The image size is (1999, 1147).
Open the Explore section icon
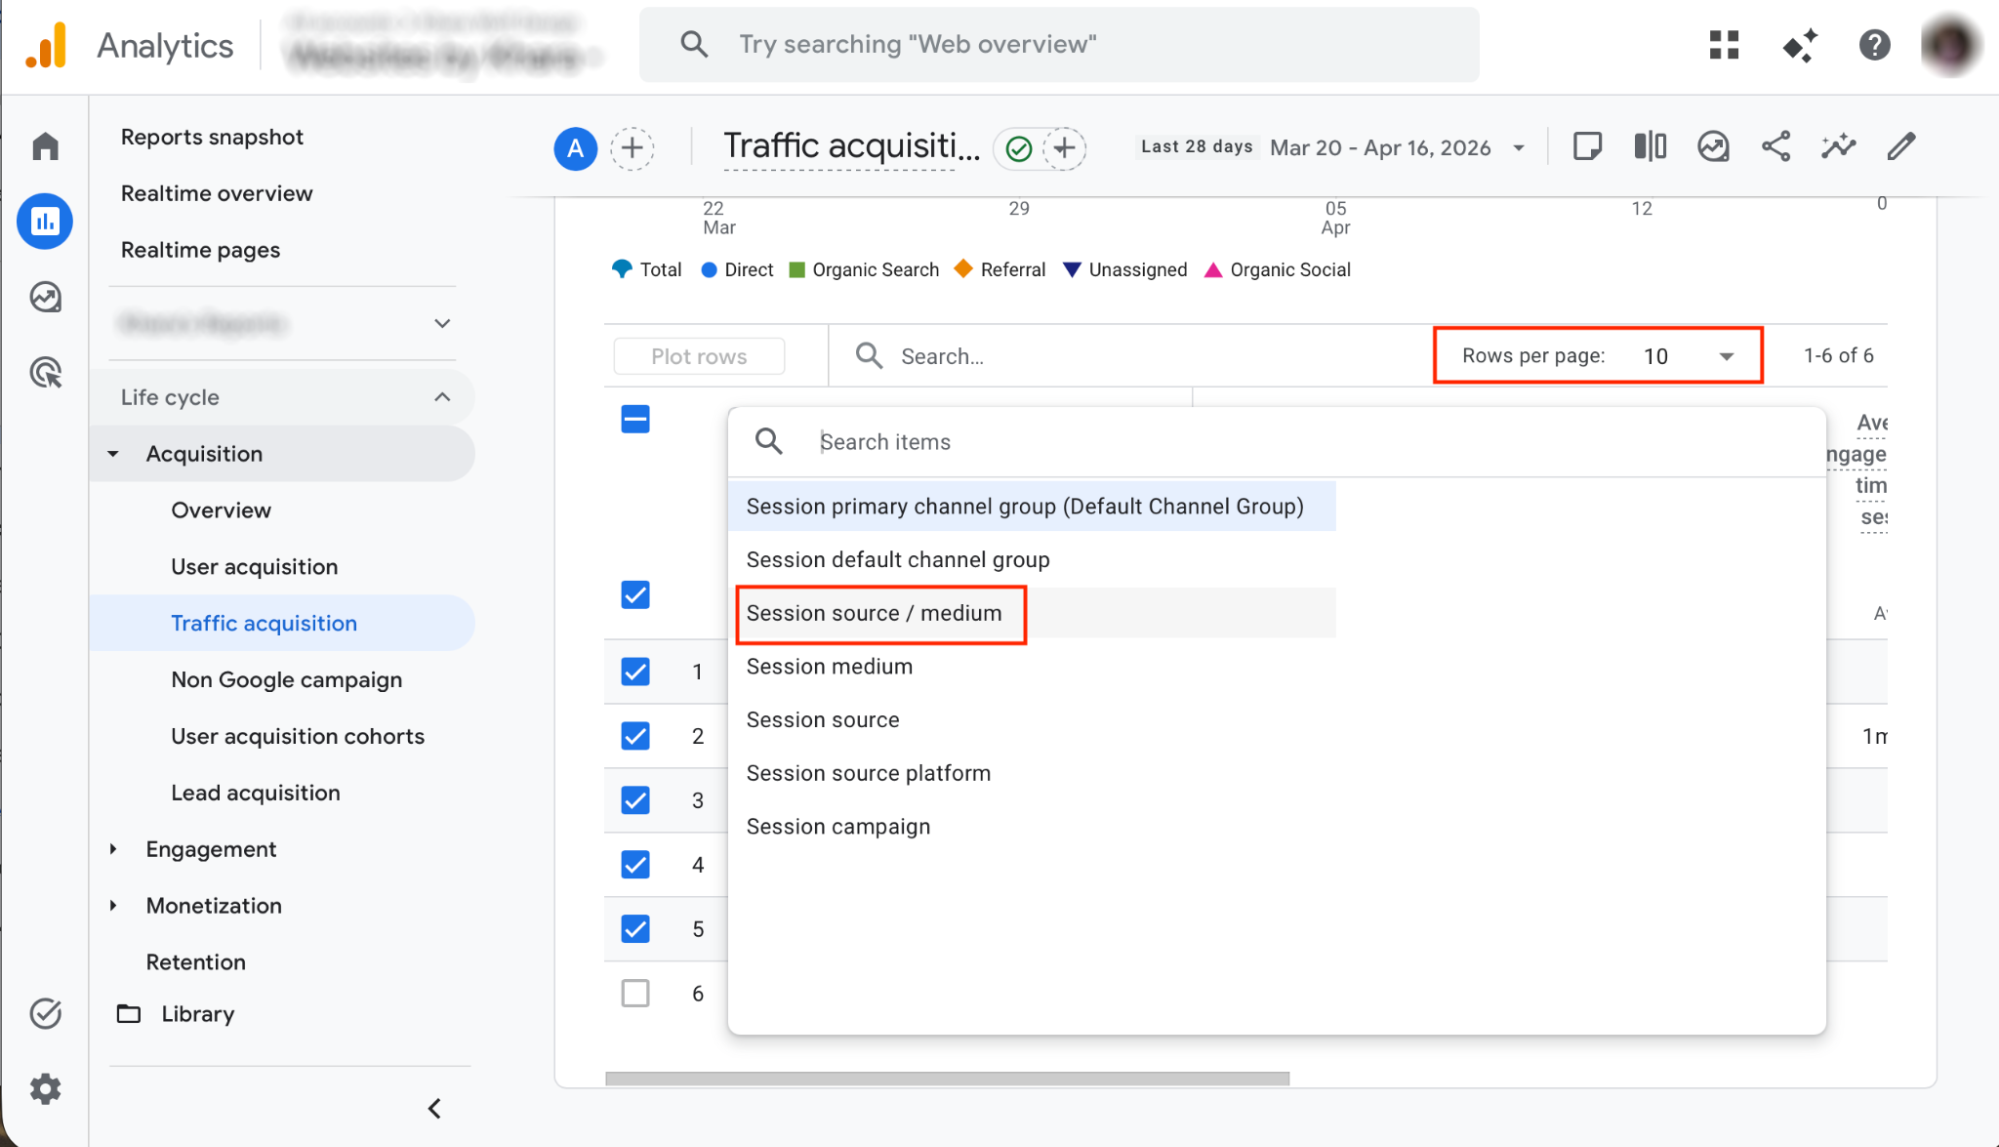[45, 297]
